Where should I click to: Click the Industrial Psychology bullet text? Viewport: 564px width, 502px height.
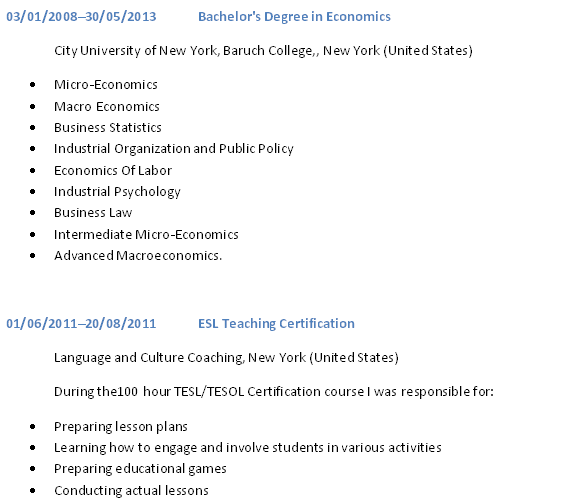[x=117, y=192]
